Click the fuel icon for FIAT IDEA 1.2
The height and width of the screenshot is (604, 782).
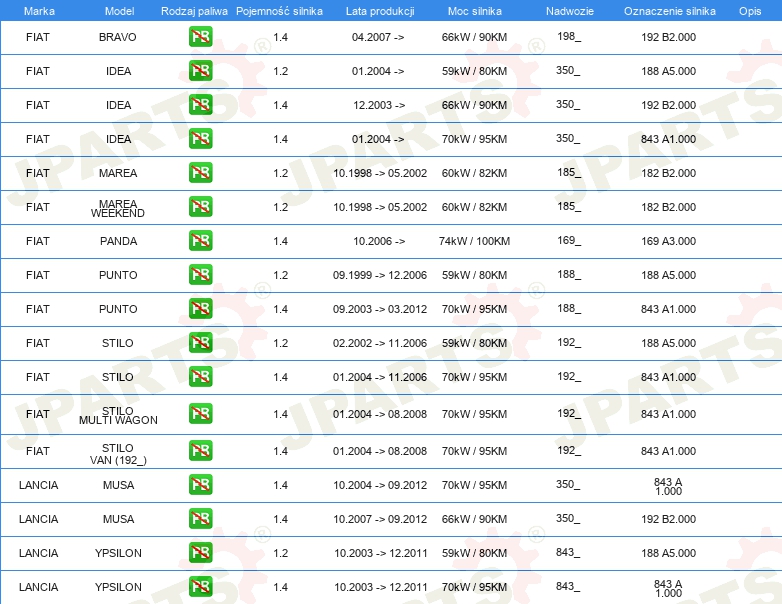click(x=200, y=71)
